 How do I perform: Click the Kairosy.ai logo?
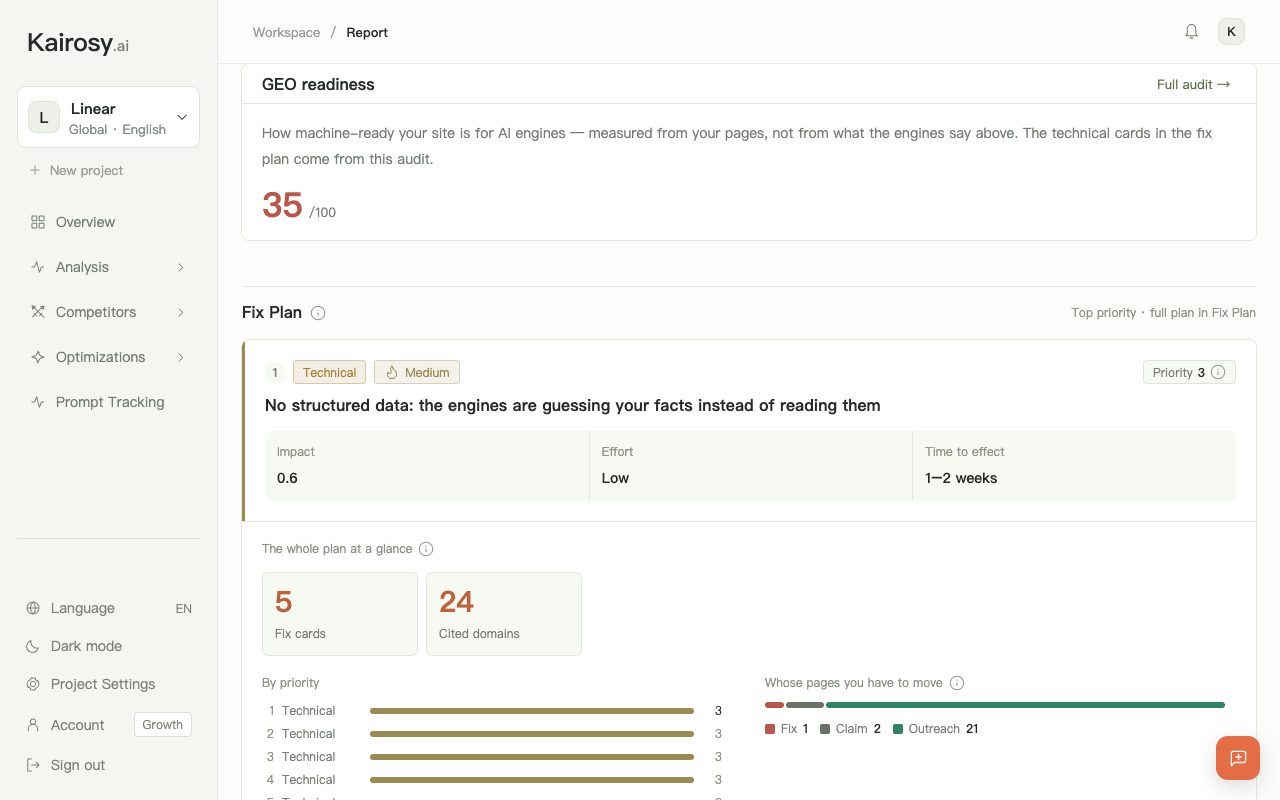pyautogui.click(x=78, y=43)
